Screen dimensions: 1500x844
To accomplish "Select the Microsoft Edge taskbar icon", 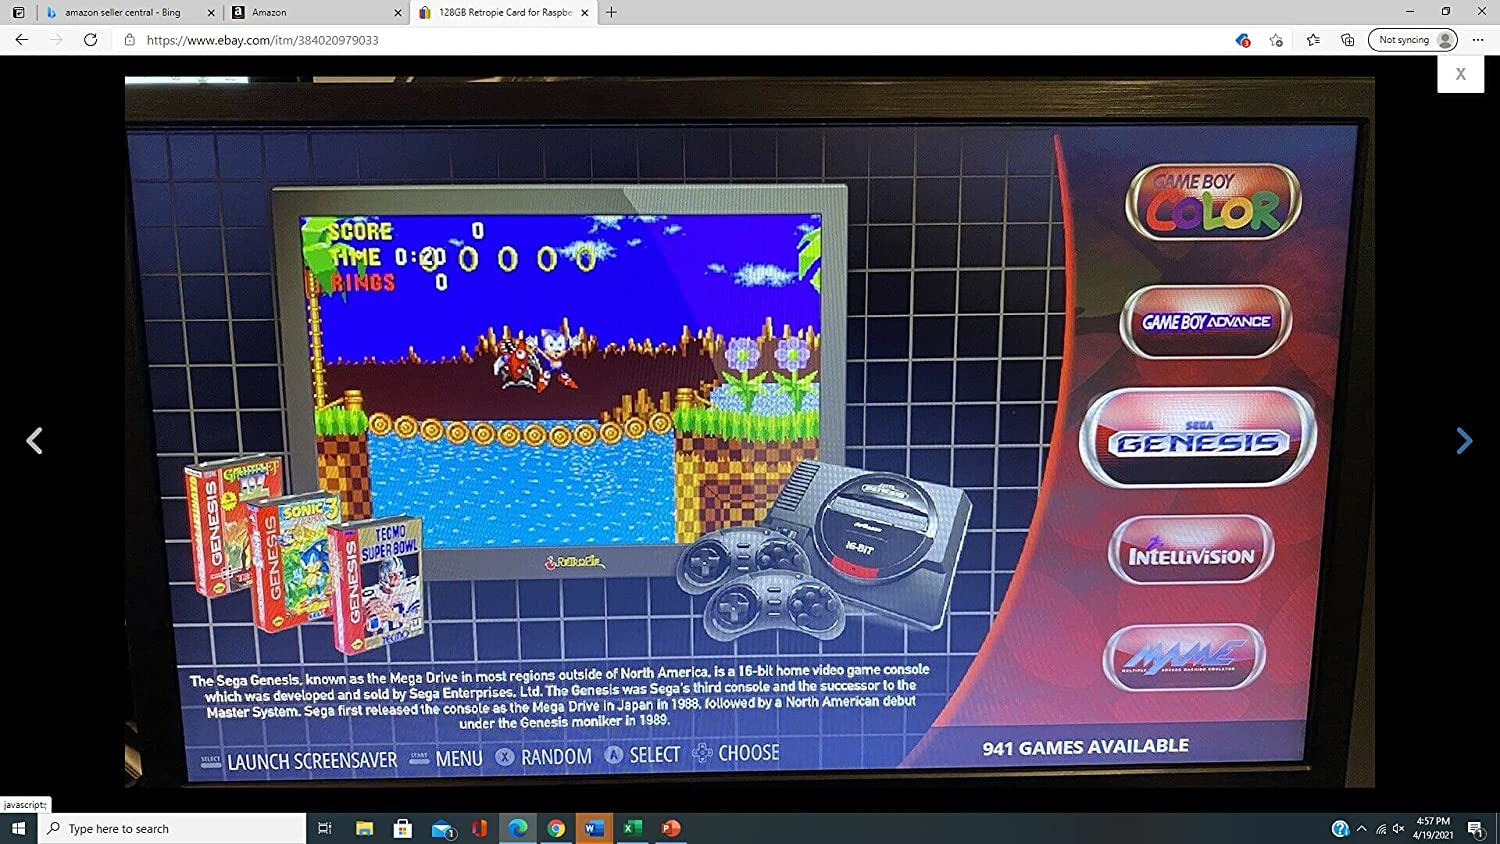I will pyautogui.click(x=518, y=828).
